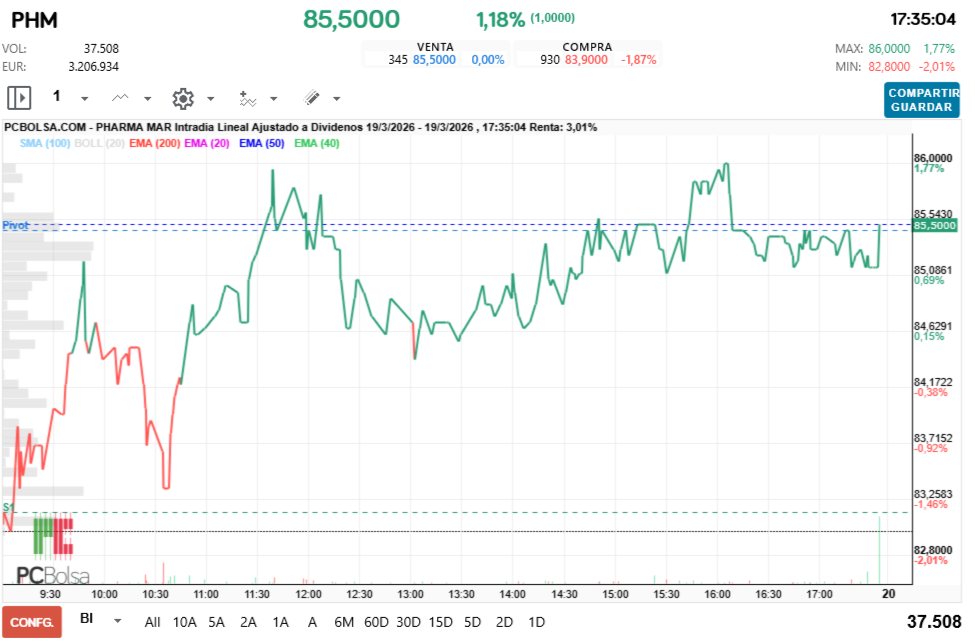Switch to the 1D timeframe tab
Viewport: 975px width, 643px height.
point(536,621)
